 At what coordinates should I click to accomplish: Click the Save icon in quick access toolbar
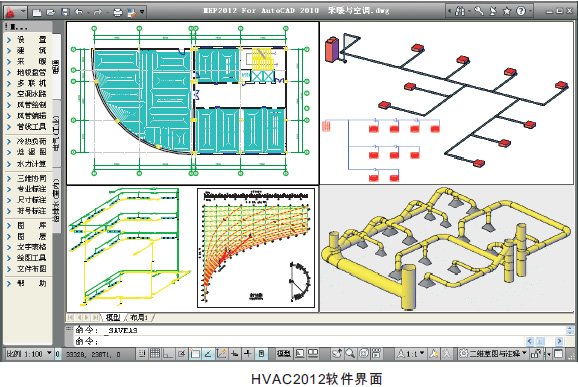[65, 12]
